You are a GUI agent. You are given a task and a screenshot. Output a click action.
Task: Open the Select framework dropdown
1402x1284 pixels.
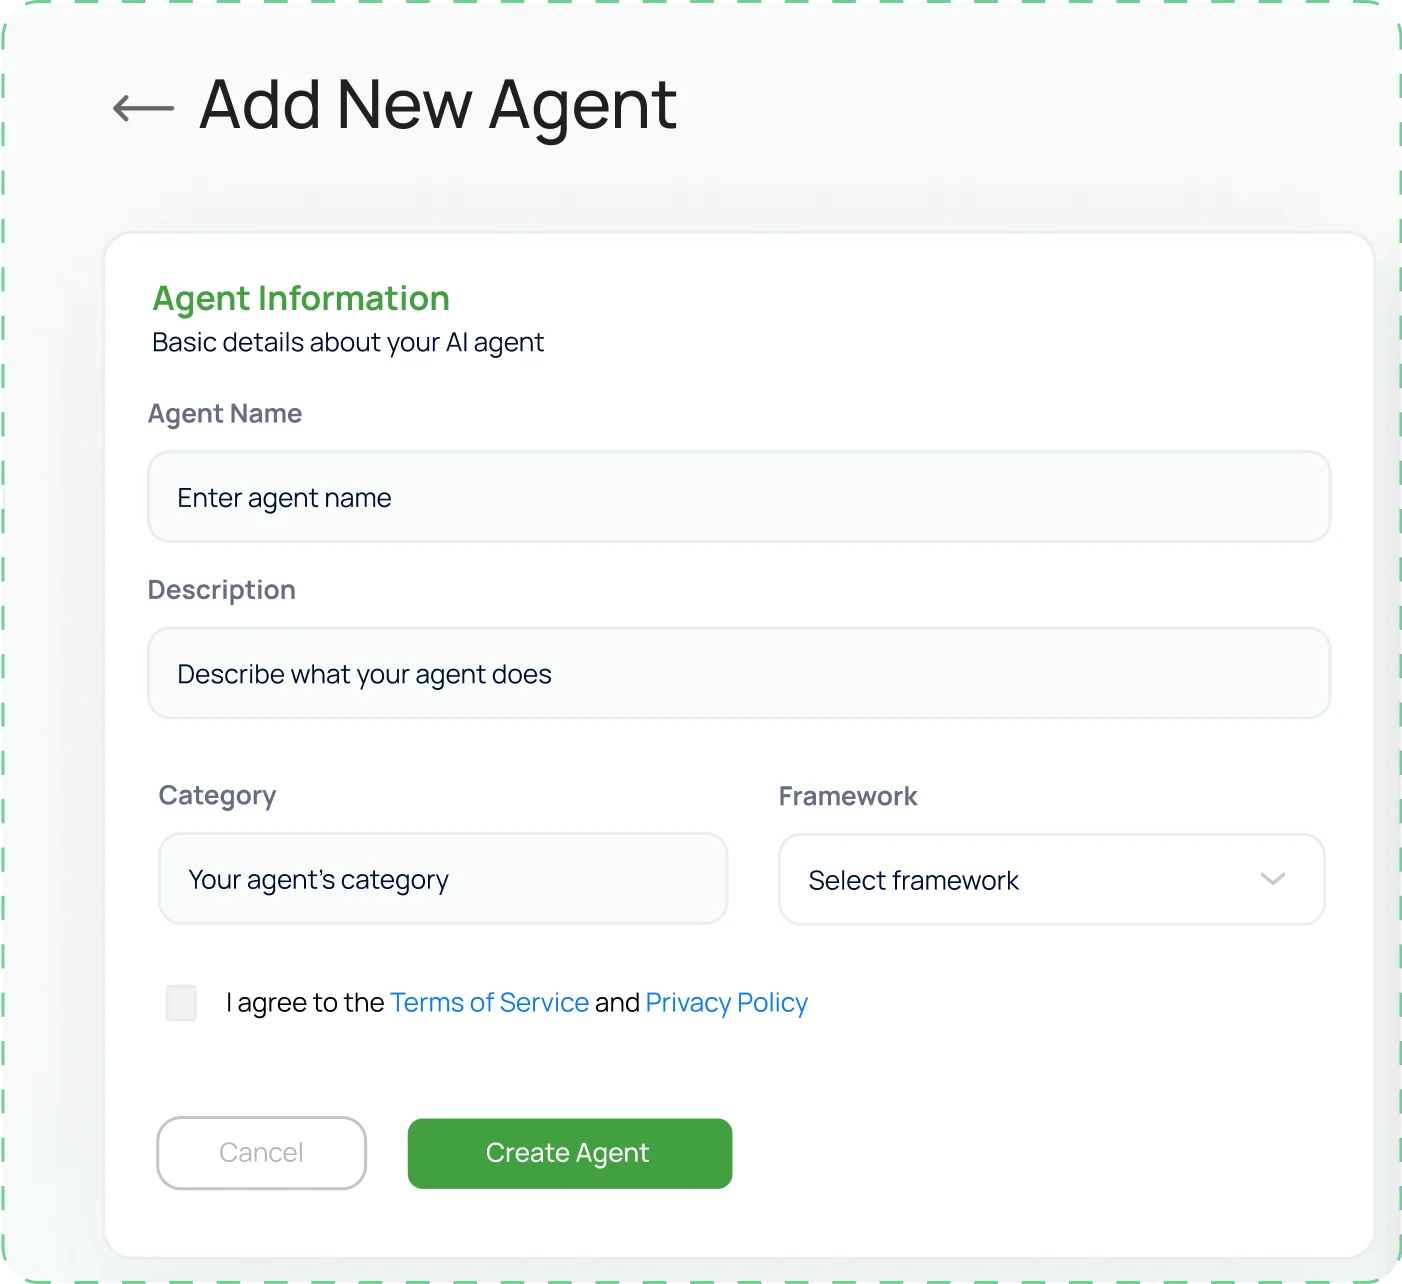tap(1050, 880)
